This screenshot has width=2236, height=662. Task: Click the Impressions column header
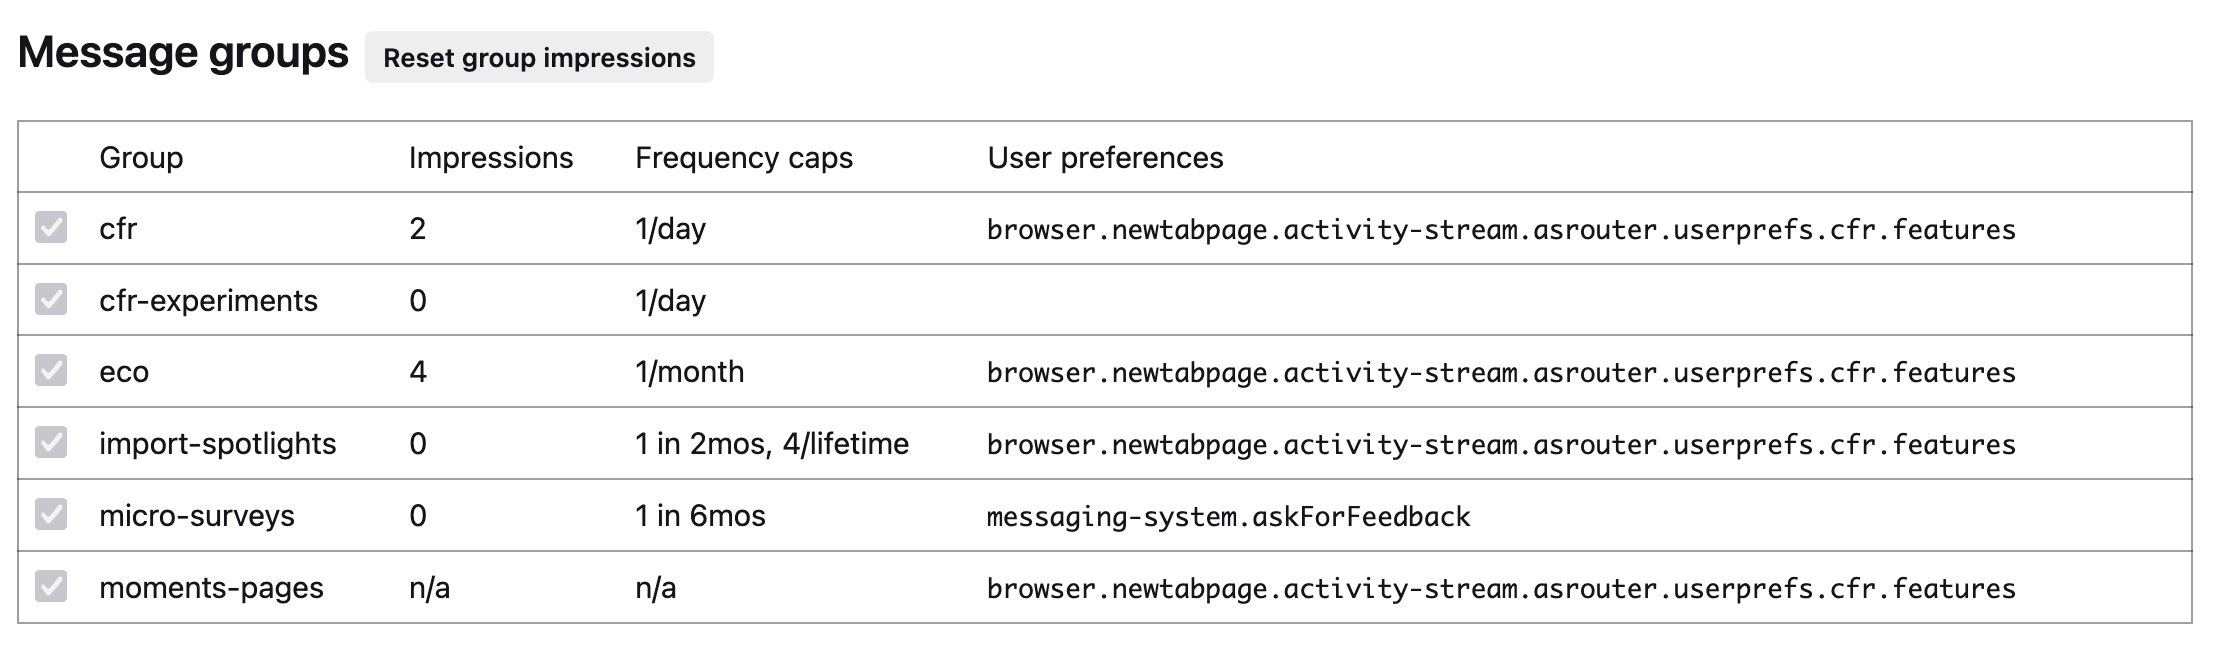pos(491,158)
